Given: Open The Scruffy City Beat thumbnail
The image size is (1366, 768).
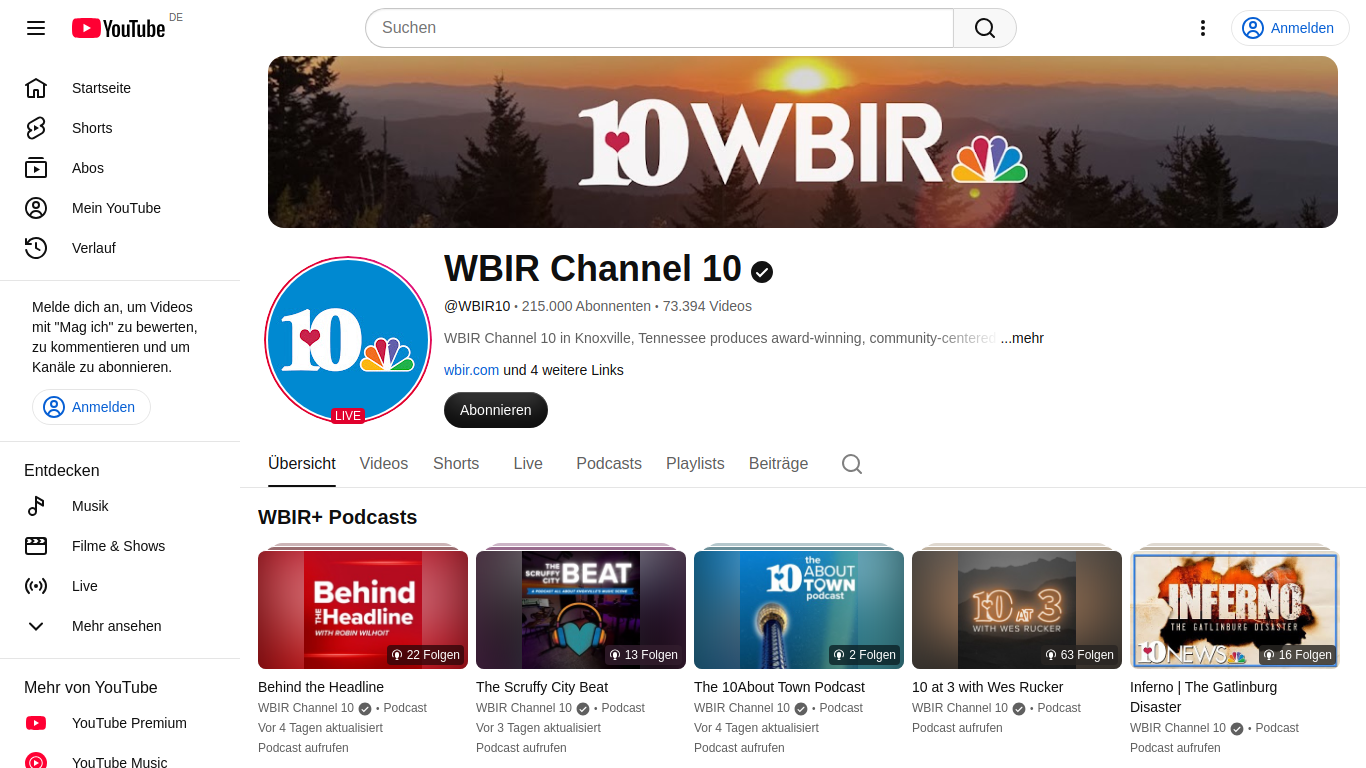Looking at the screenshot, I should click(x=581, y=609).
